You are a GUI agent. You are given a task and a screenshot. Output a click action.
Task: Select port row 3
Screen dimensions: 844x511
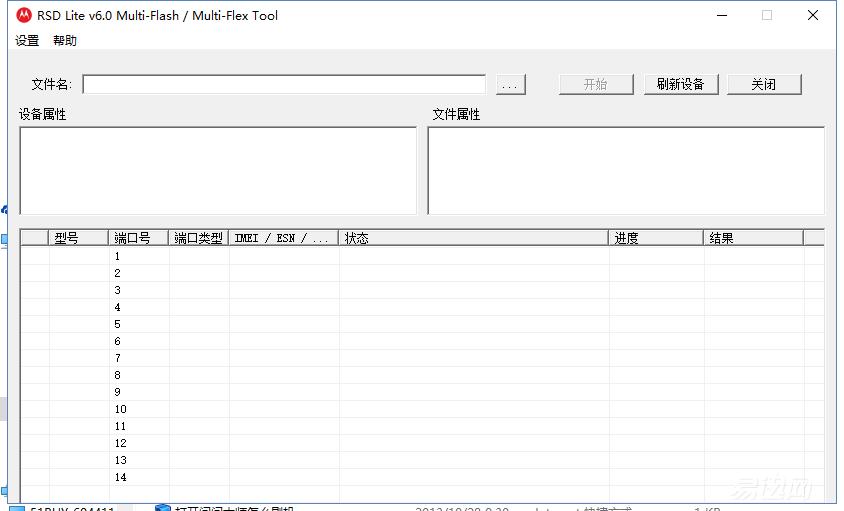[x=422, y=290]
